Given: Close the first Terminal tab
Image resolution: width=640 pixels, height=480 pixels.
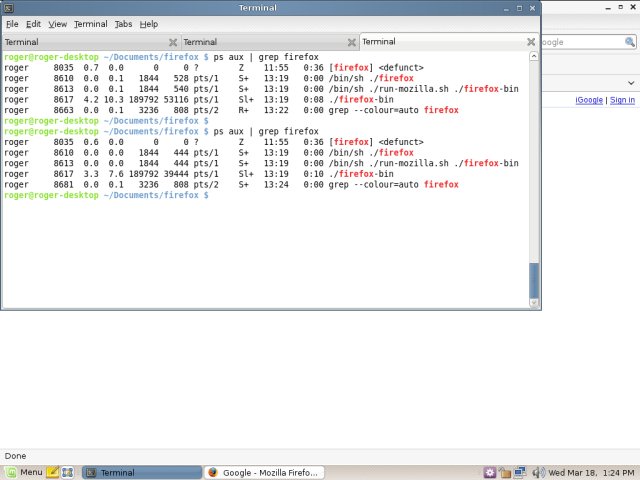Looking at the screenshot, I should tap(173, 42).
